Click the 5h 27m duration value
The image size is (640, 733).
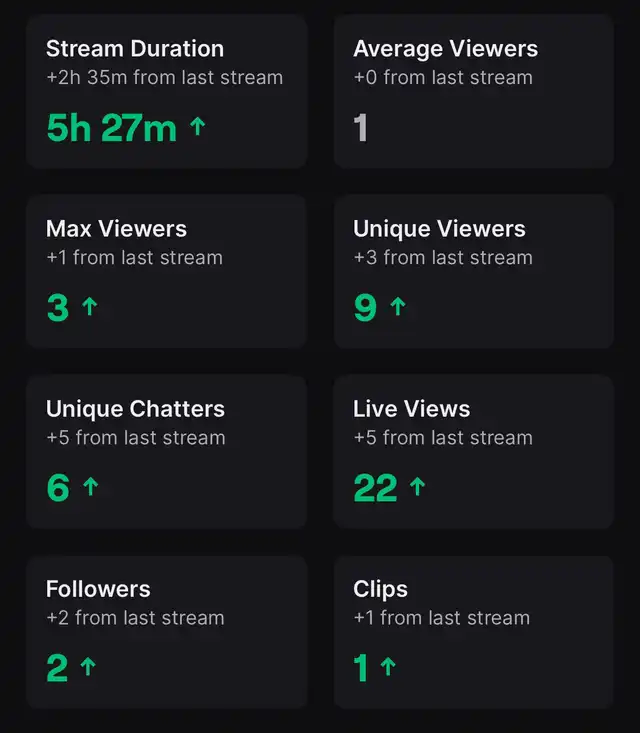tap(111, 128)
